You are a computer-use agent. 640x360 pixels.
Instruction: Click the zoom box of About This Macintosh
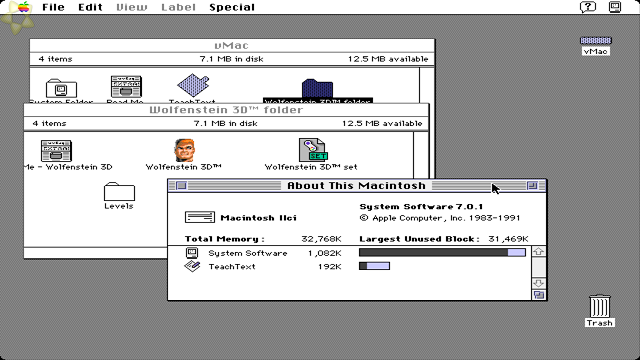pos(532,186)
